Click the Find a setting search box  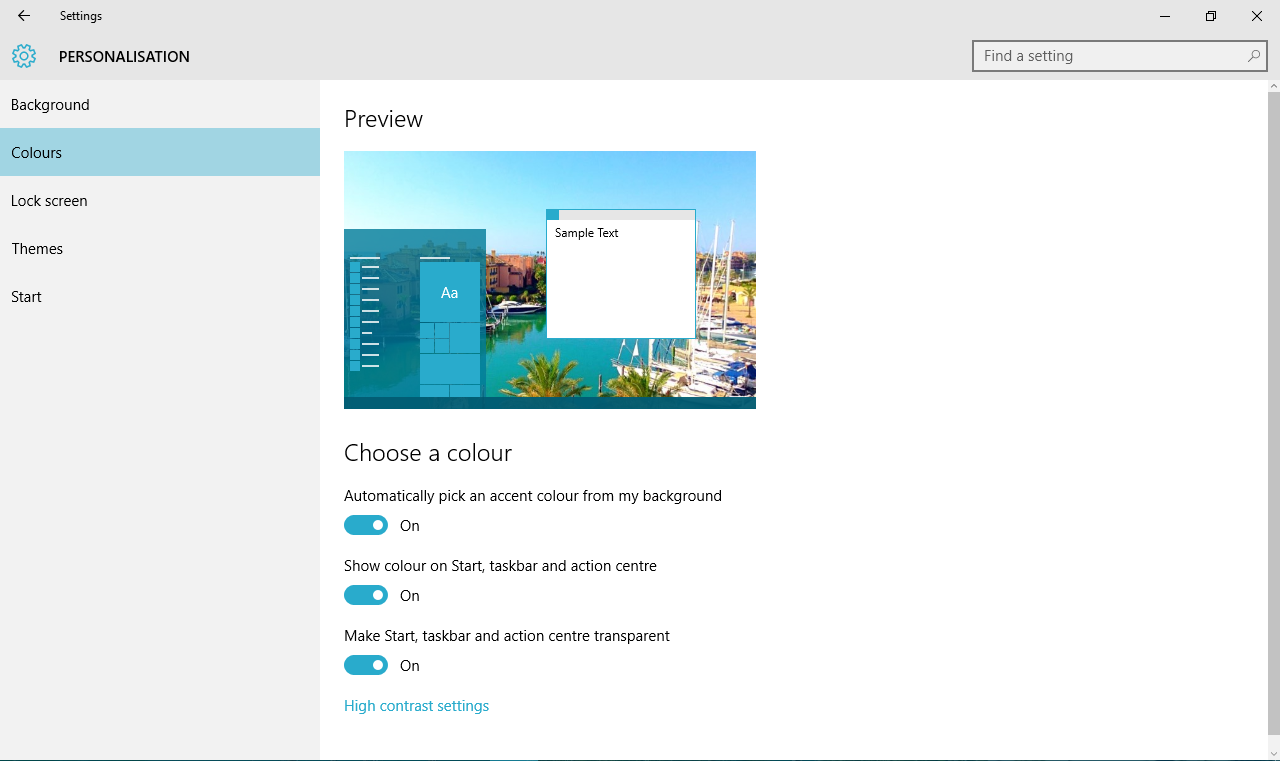1119,56
